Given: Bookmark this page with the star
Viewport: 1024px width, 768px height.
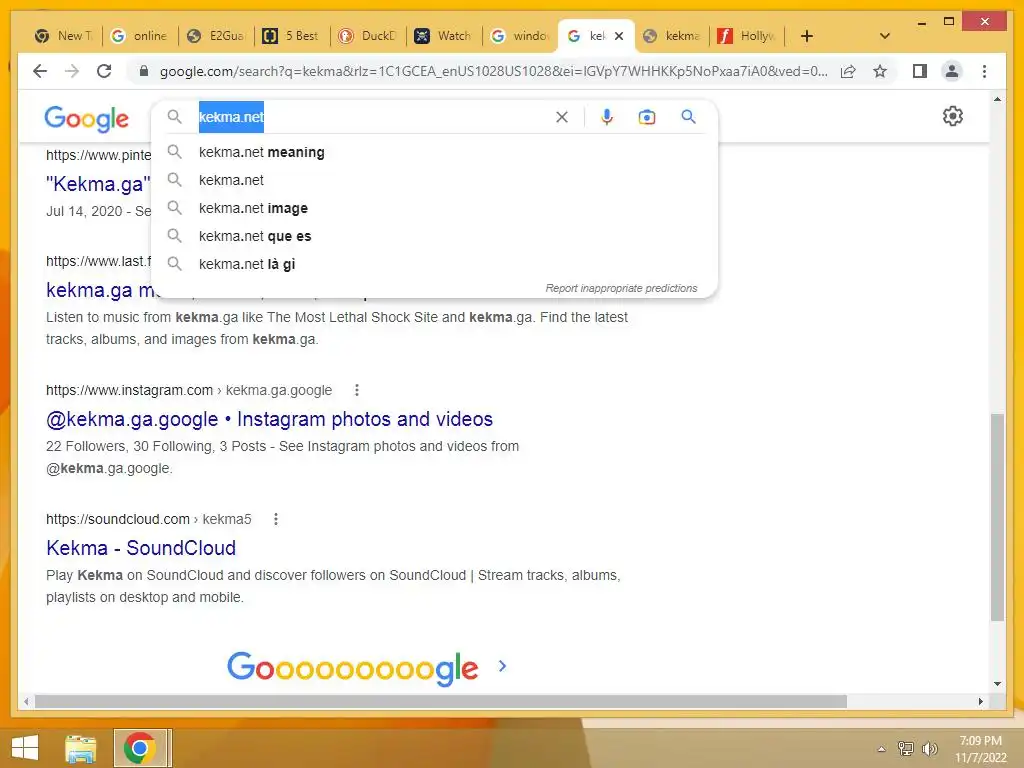Looking at the screenshot, I should (880, 71).
